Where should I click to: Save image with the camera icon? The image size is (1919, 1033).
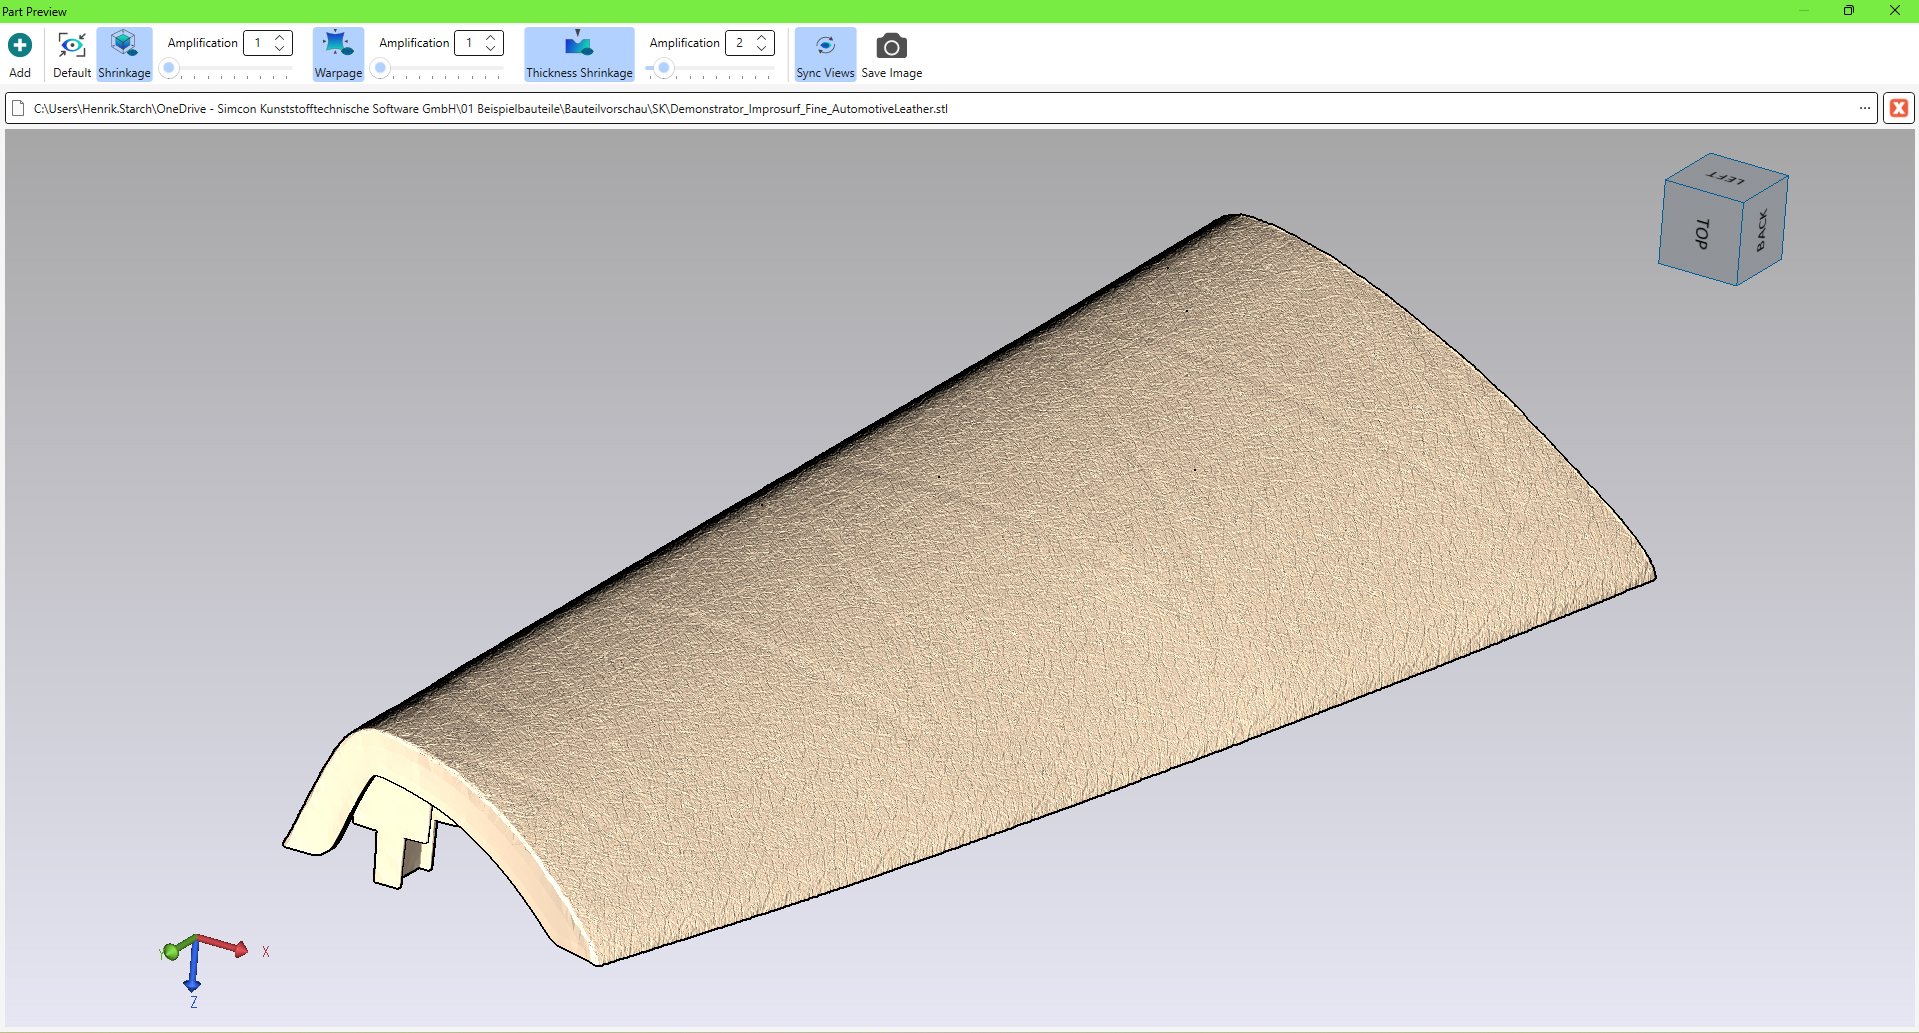pyautogui.click(x=891, y=55)
